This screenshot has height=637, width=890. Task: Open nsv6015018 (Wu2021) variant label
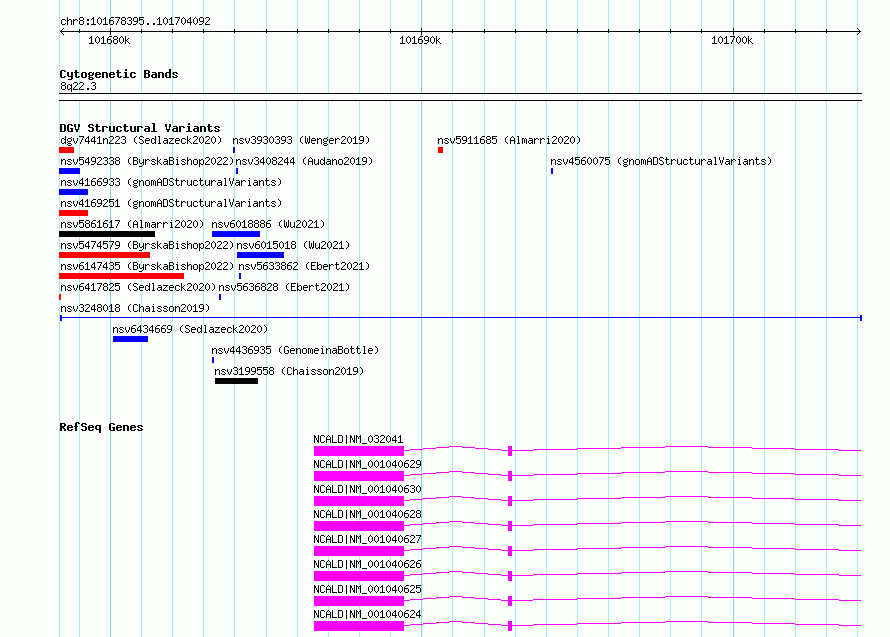point(293,245)
